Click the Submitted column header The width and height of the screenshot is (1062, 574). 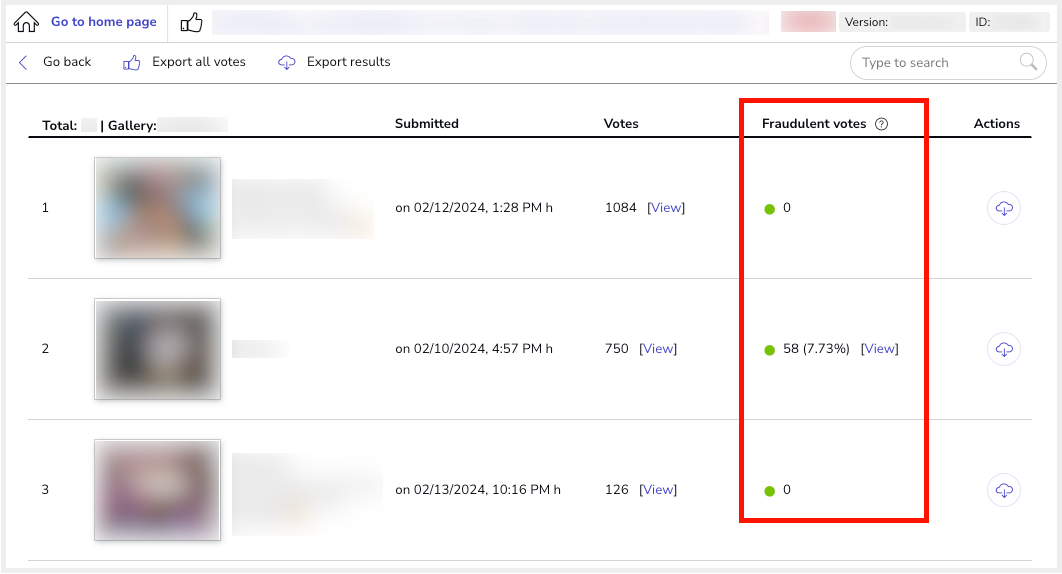427,123
